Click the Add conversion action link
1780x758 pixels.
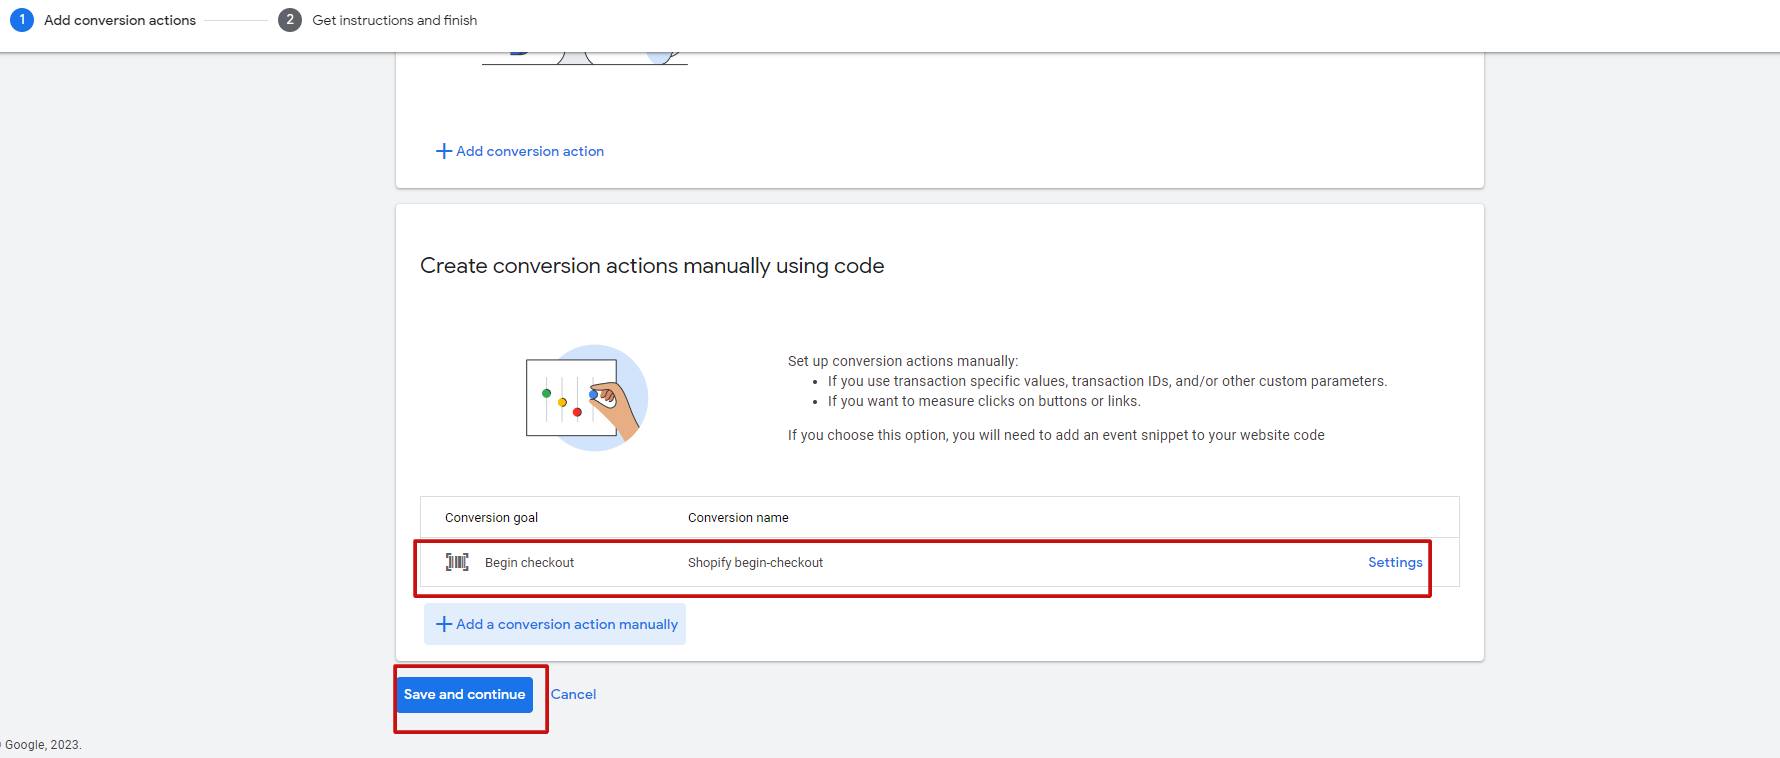click(520, 151)
